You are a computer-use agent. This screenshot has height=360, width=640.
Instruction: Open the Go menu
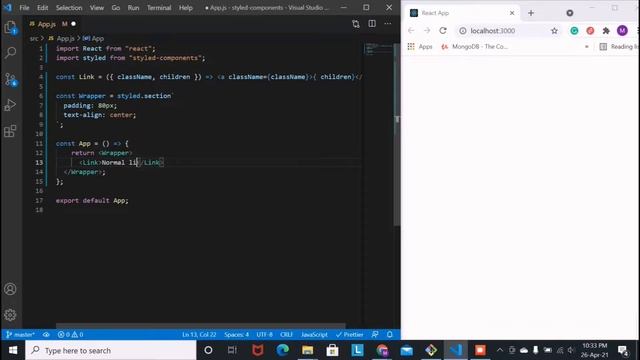tap(116, 8)
